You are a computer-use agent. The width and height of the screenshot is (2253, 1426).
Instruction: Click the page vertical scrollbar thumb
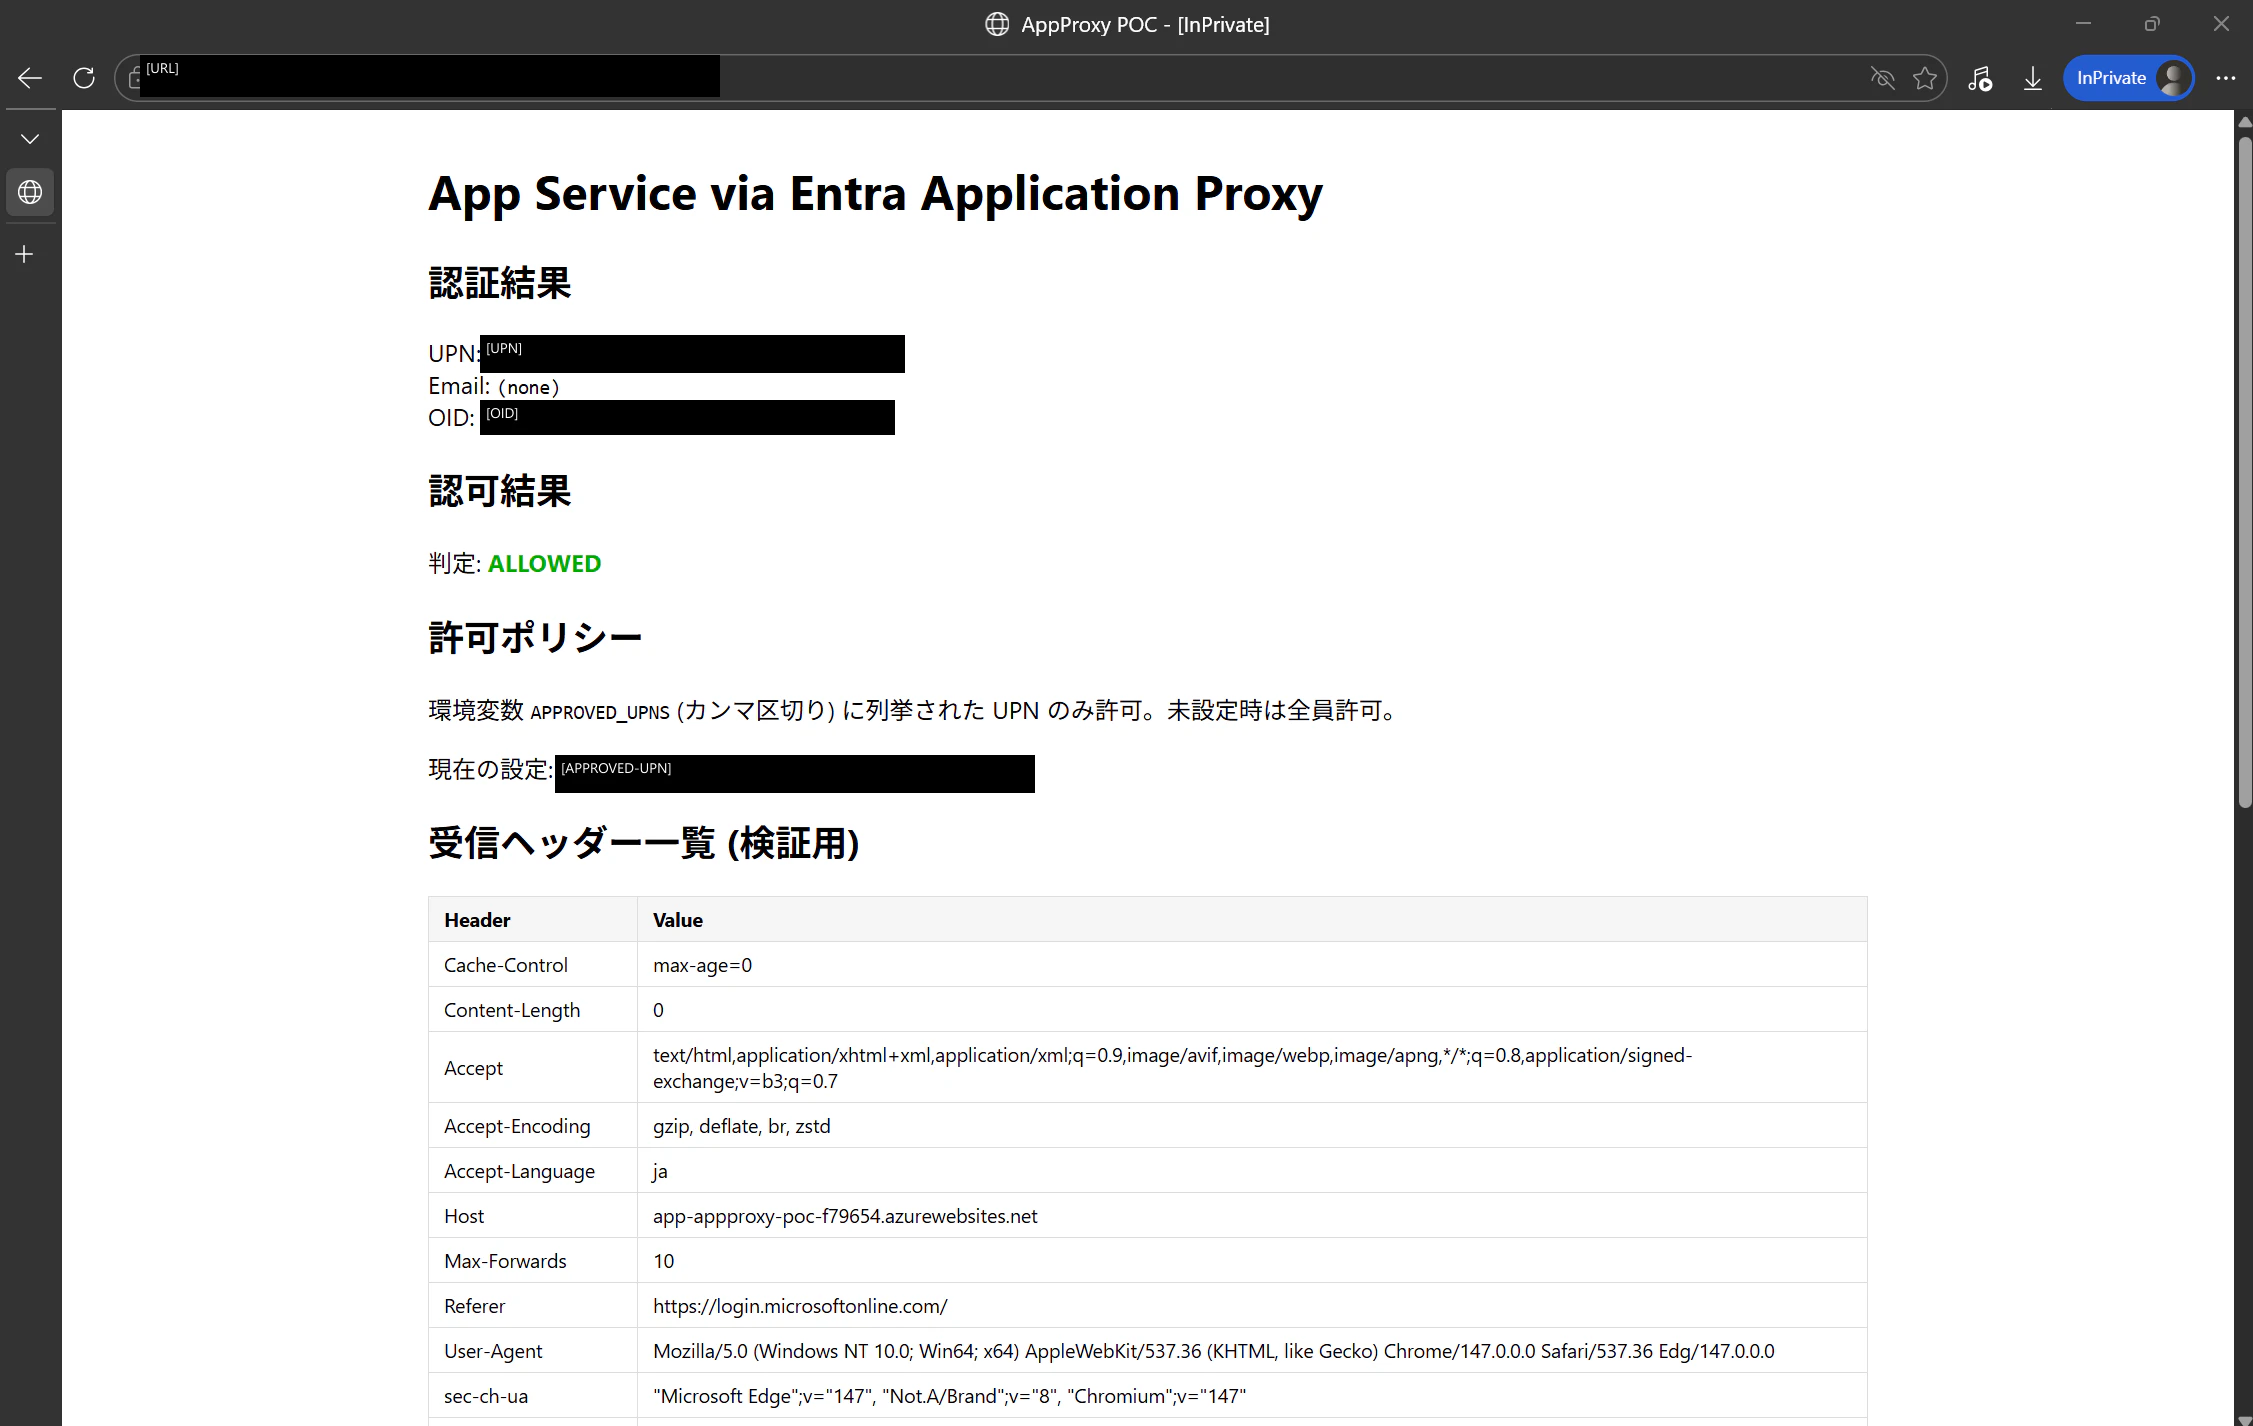pos(2245,470)
